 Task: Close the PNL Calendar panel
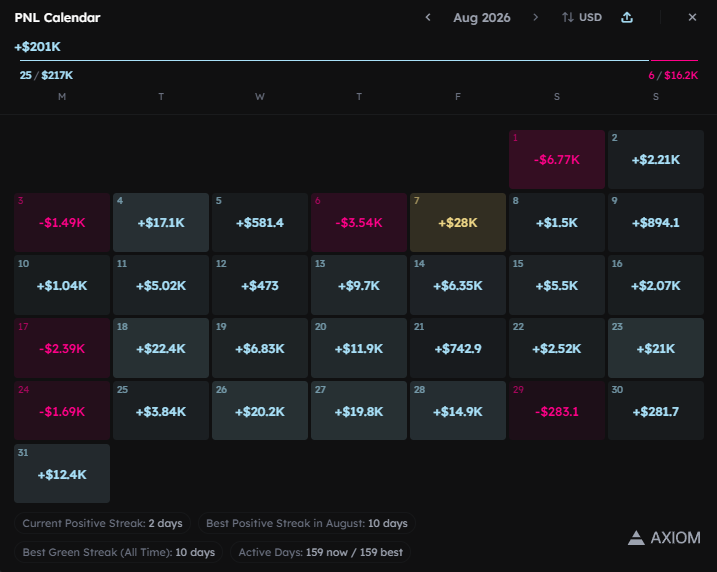[x=692, y=17]
